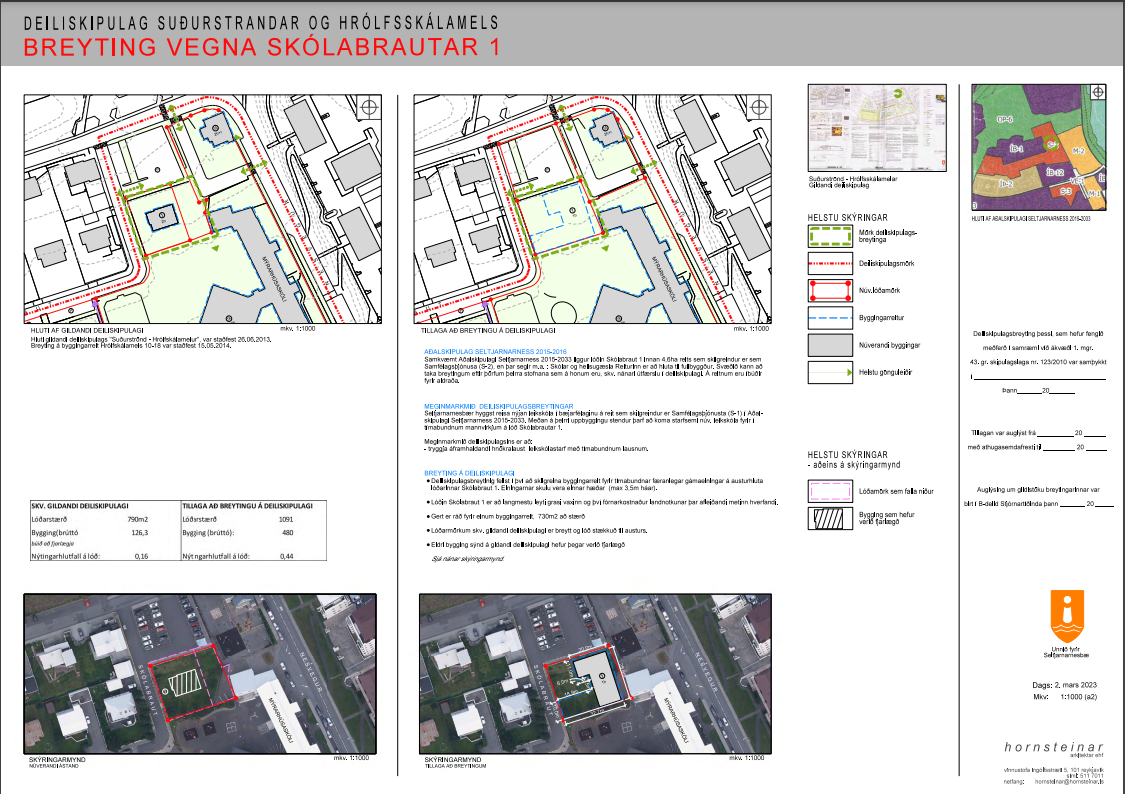The height and width of the screenshot is (794, 1125).
Task: Pick the grey 'Núverandi byggingar' swatch
Action: [833, 346]
